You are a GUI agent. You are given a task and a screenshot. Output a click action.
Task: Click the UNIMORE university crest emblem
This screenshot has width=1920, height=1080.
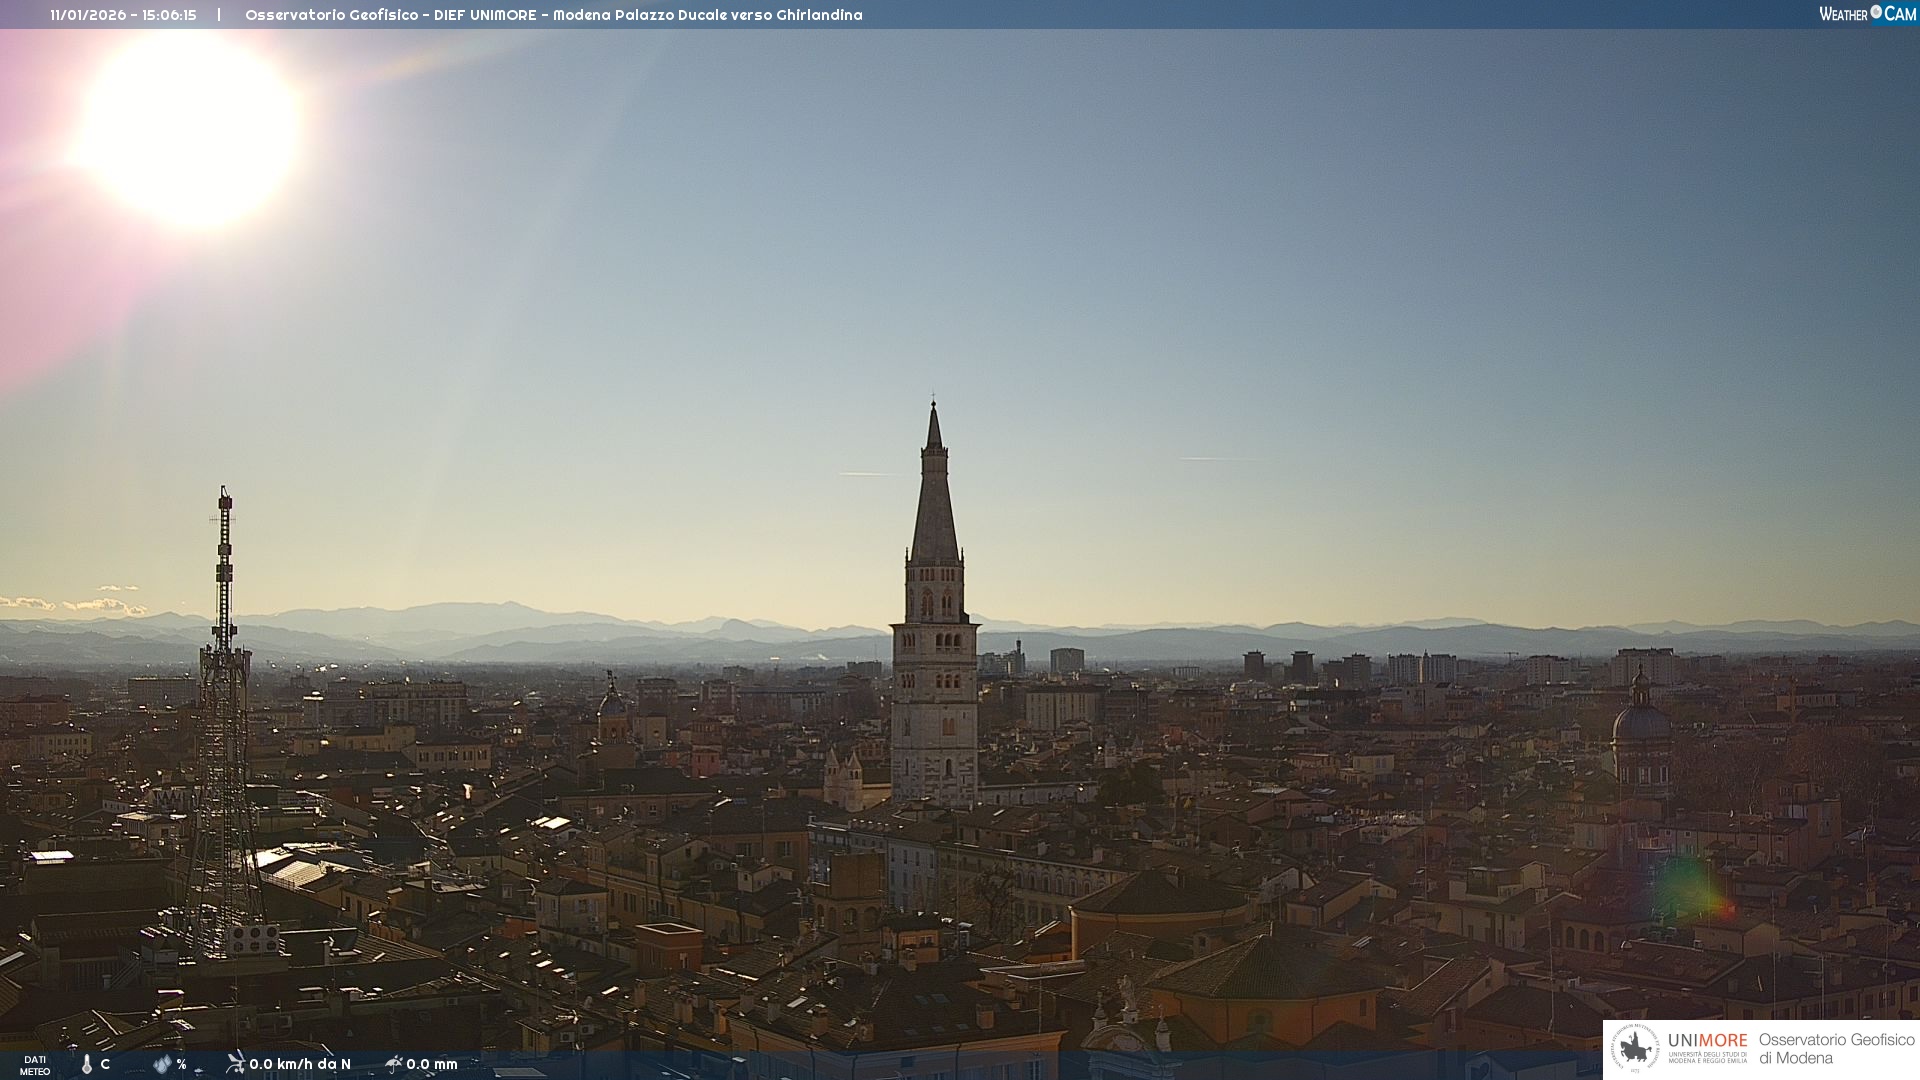point(1635,1049)
